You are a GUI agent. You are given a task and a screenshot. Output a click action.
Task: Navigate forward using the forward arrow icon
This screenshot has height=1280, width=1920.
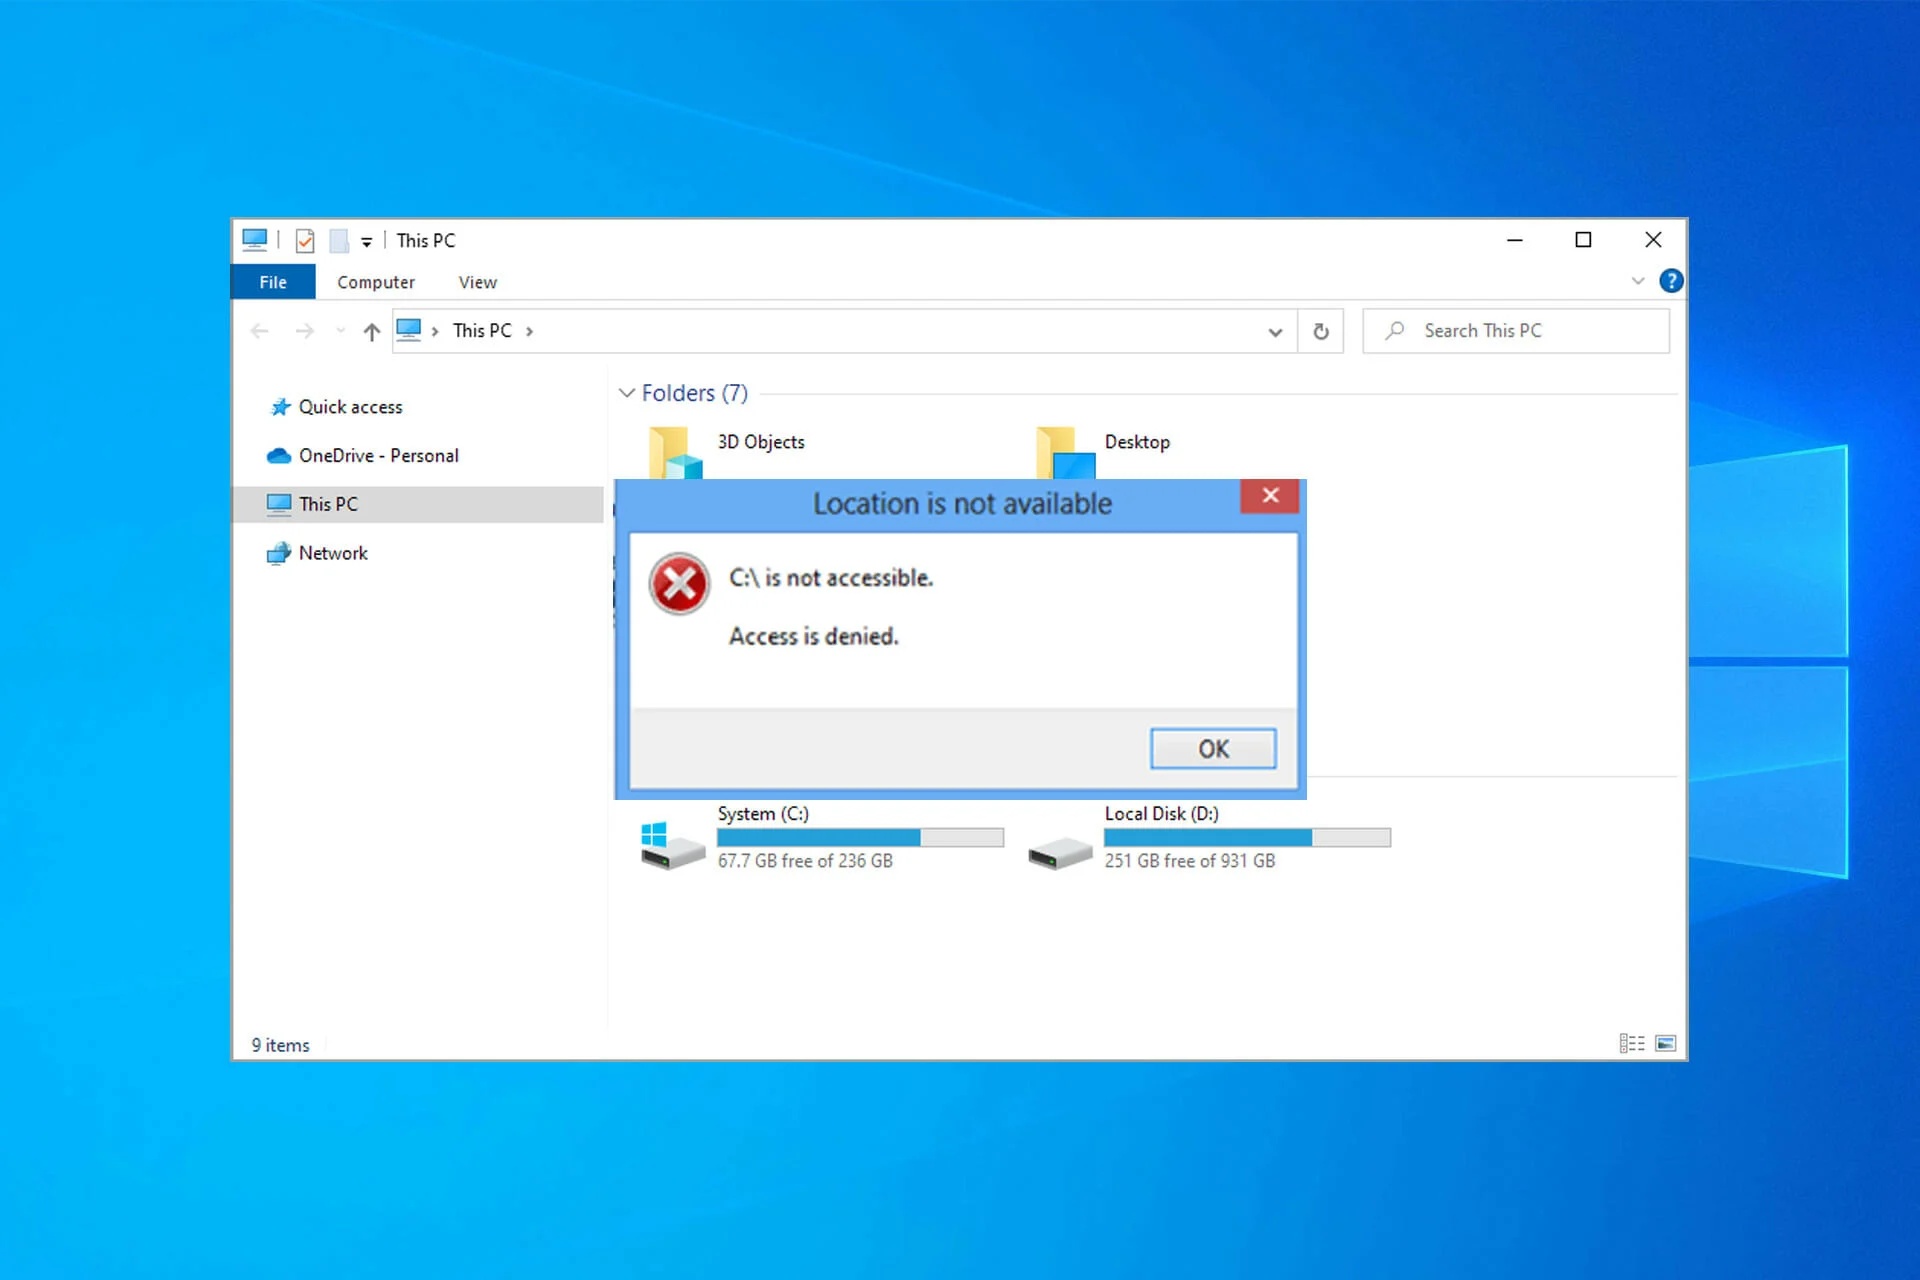[x=304, y=330]
